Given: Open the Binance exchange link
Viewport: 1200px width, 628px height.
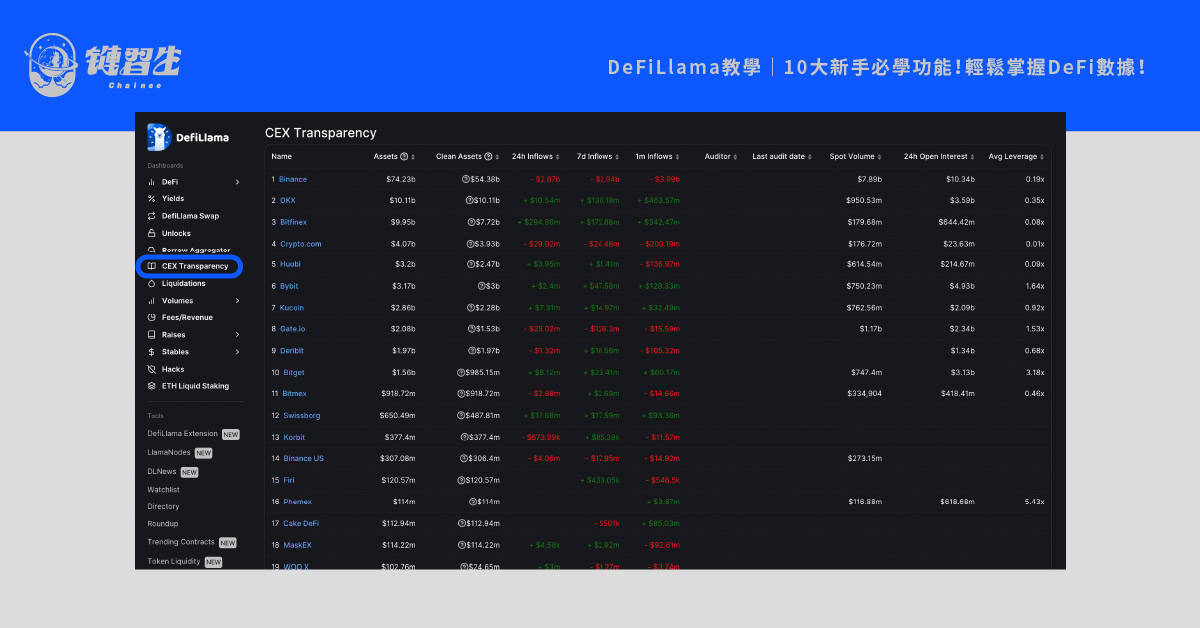Looking at the screenshot, I should (293, 179).
